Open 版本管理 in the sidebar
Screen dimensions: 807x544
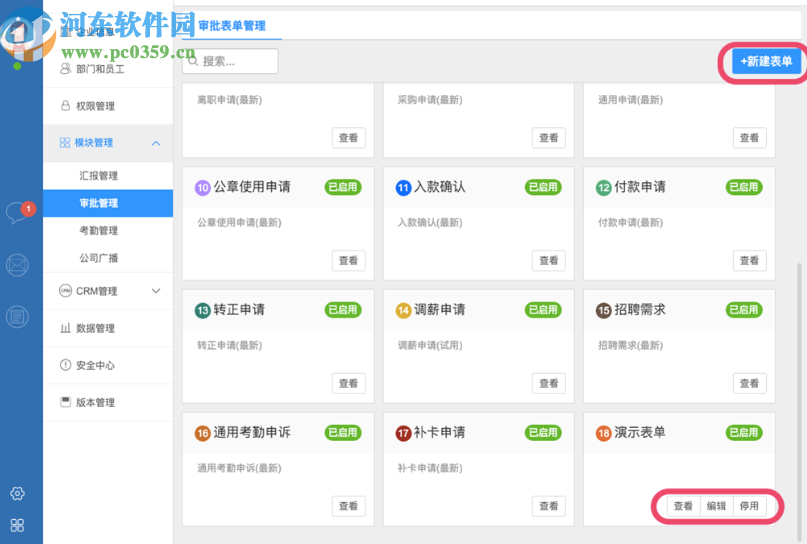pyautogui.click(x=108, y=402)
